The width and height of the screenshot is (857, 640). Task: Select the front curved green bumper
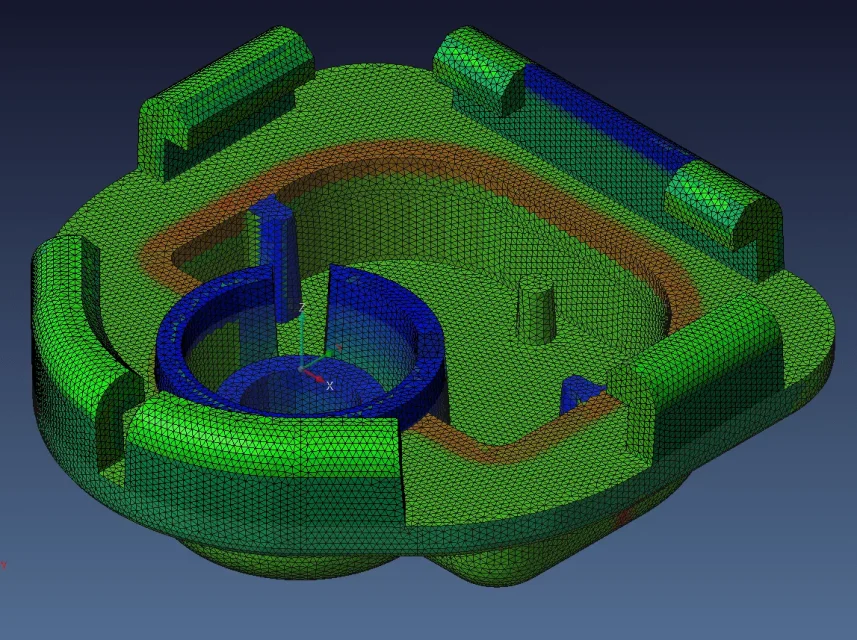(270, 440)
